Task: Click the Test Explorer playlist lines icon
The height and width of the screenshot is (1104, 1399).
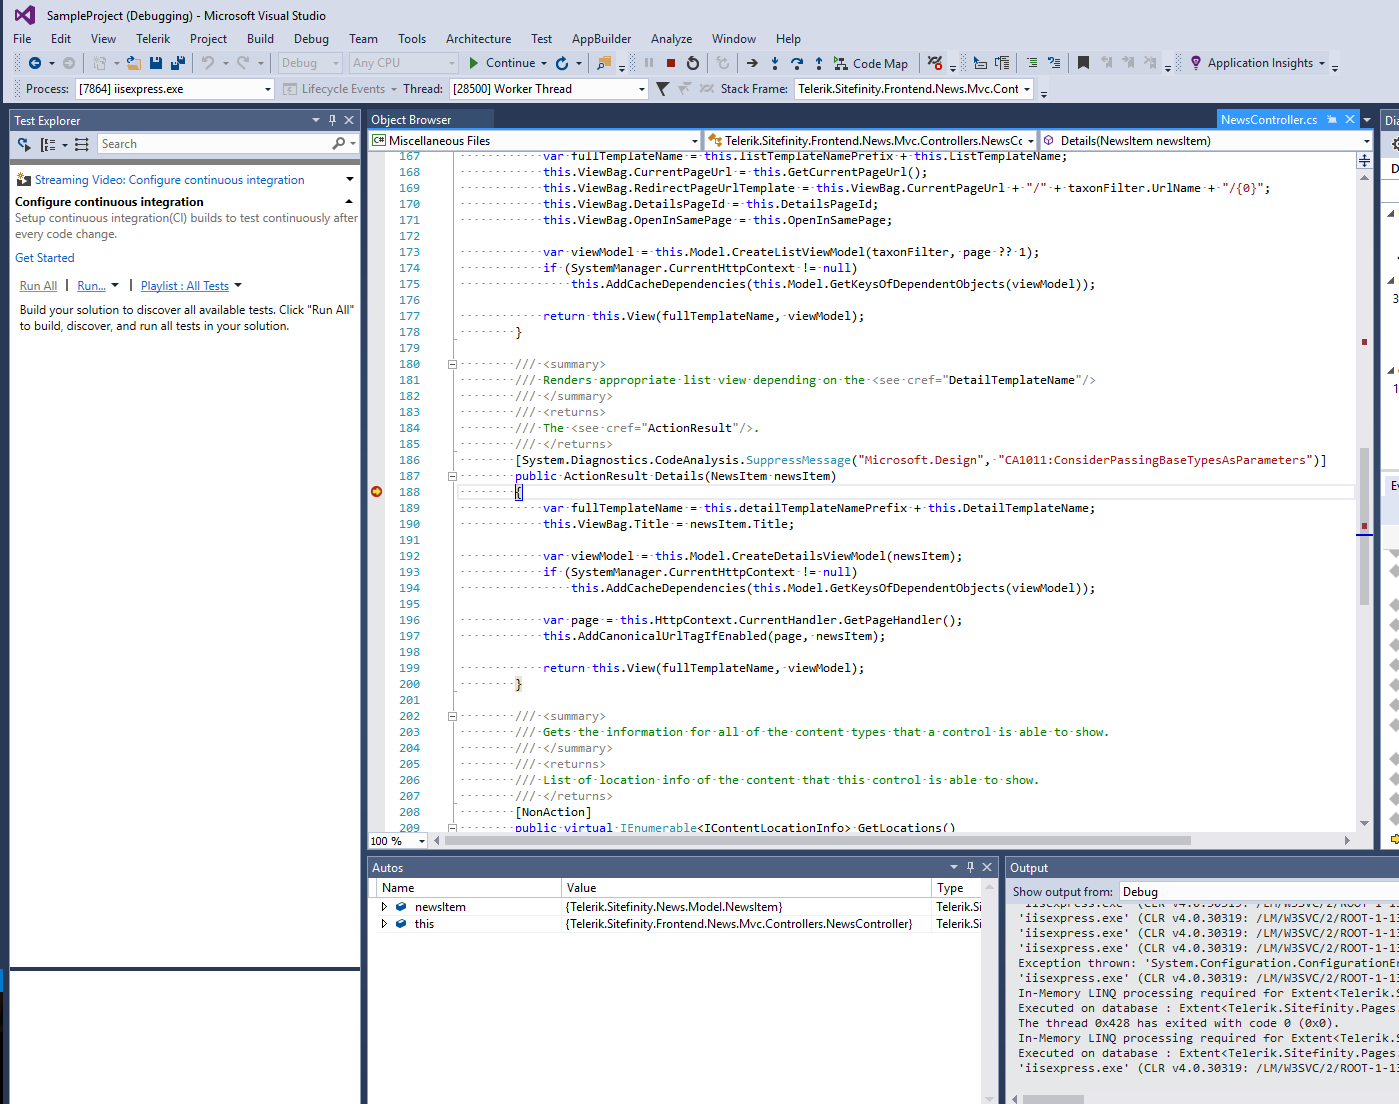Action: 82,144
